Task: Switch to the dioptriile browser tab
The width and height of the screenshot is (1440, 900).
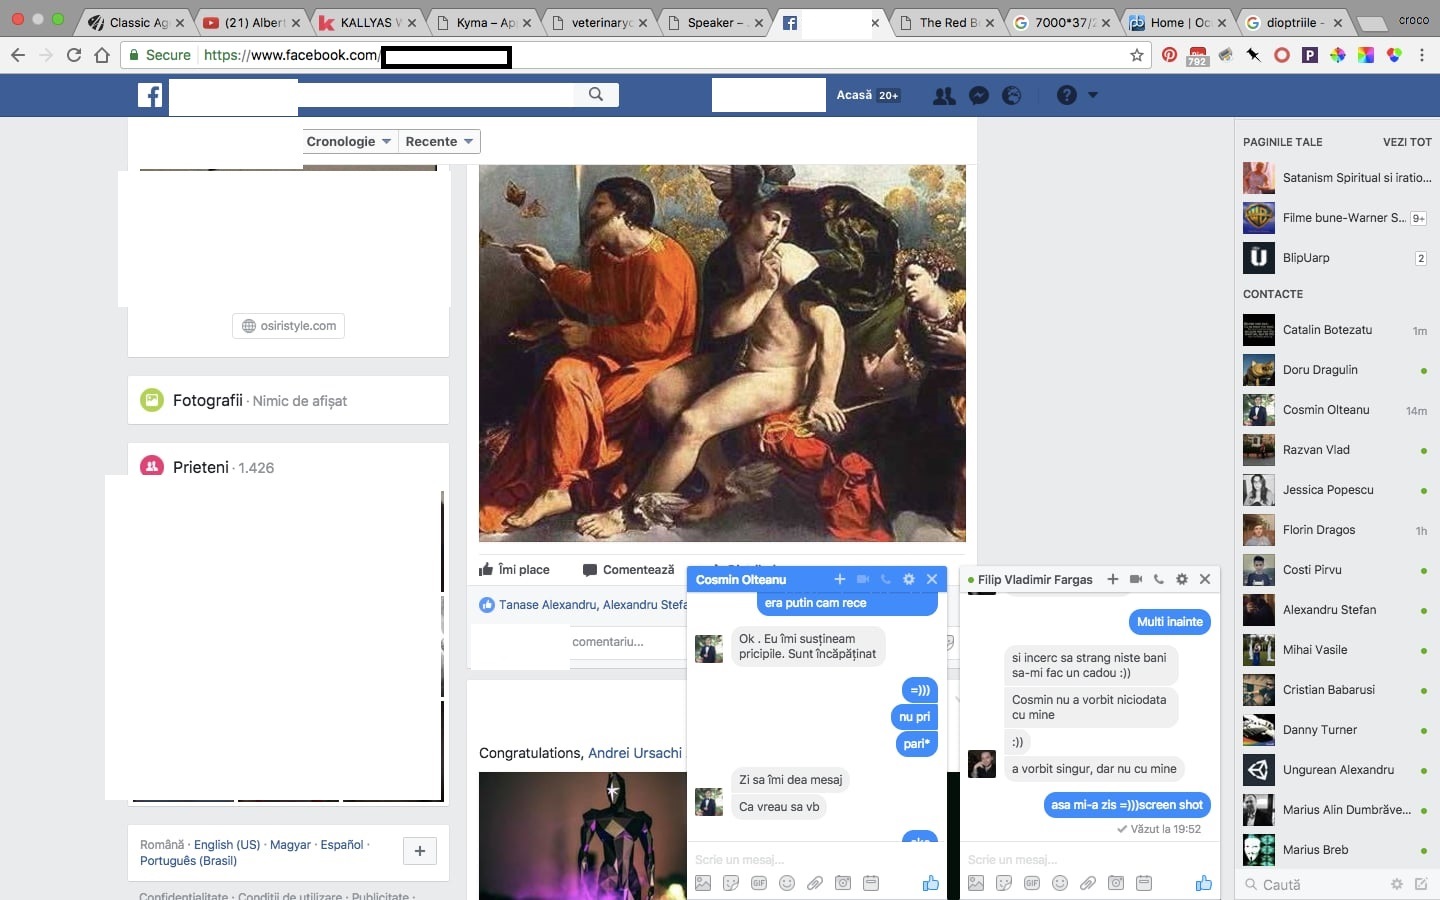Action: point(1292,22)
